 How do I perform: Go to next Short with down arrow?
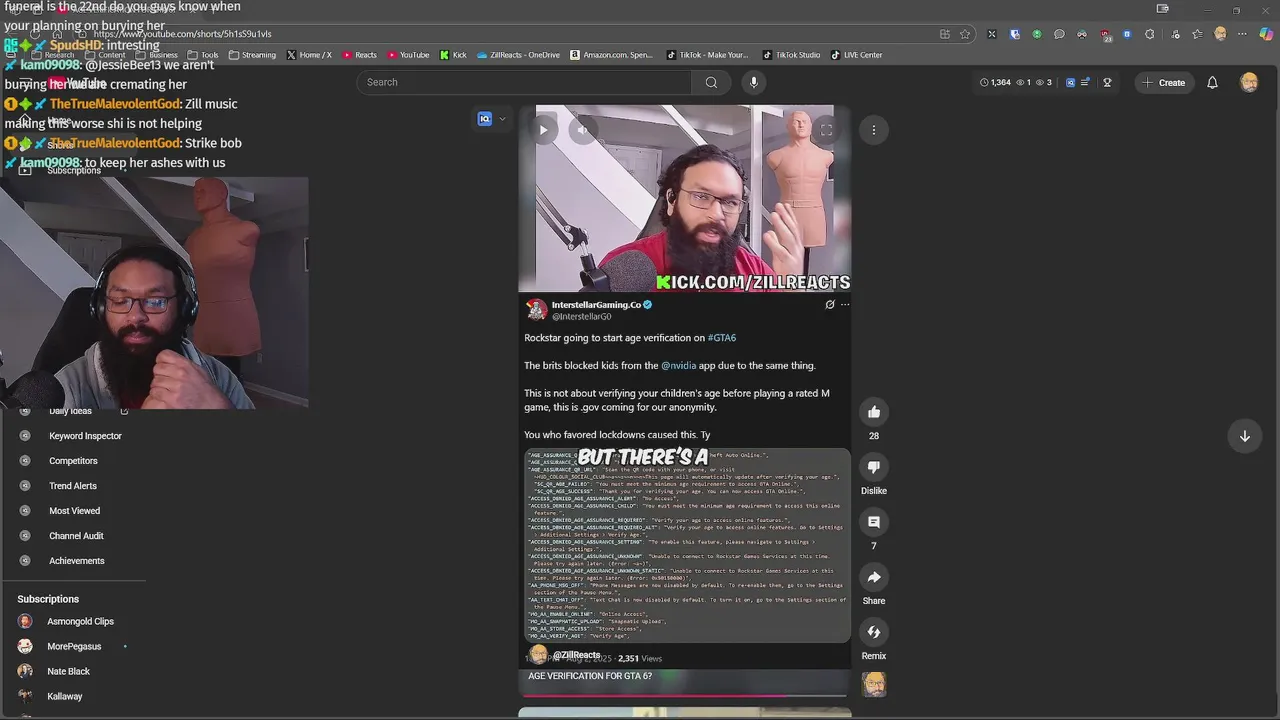pyautogui.click(x=1245, y=436)
